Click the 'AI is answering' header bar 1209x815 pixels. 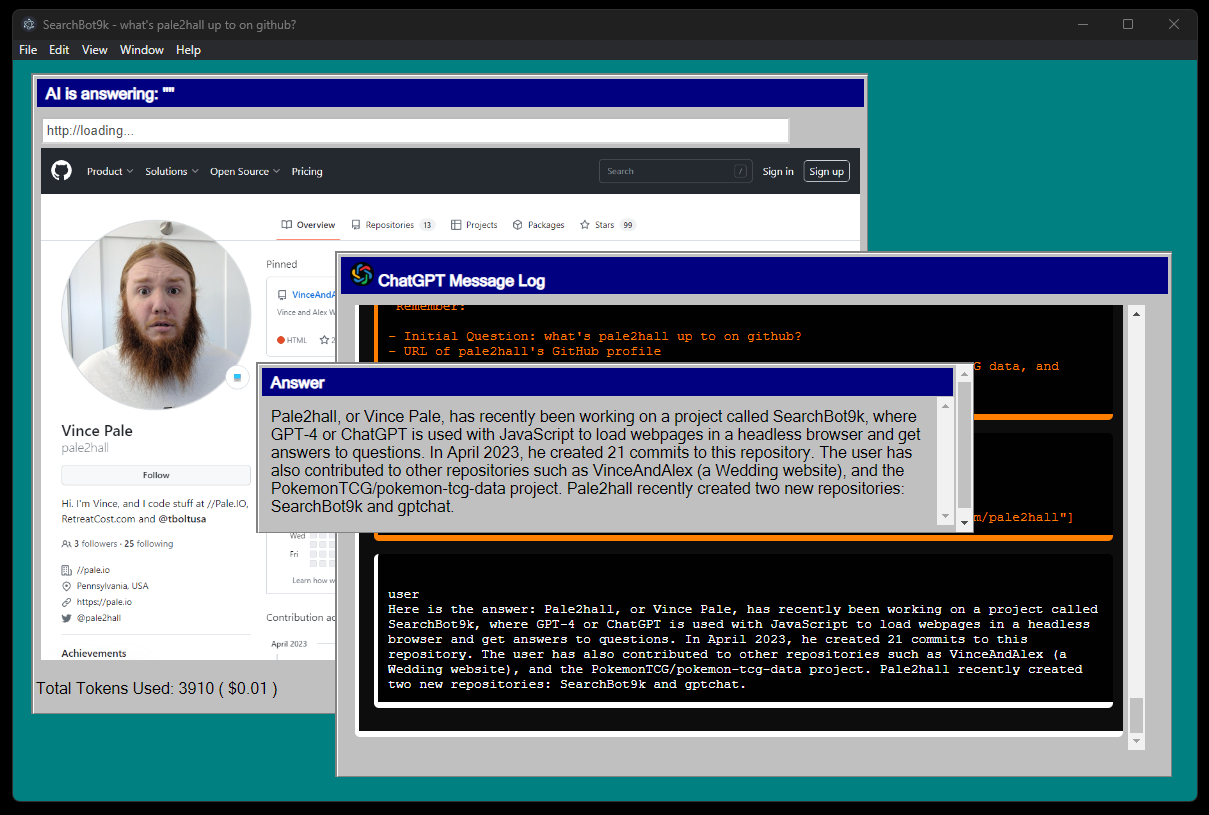coord(450,94)
